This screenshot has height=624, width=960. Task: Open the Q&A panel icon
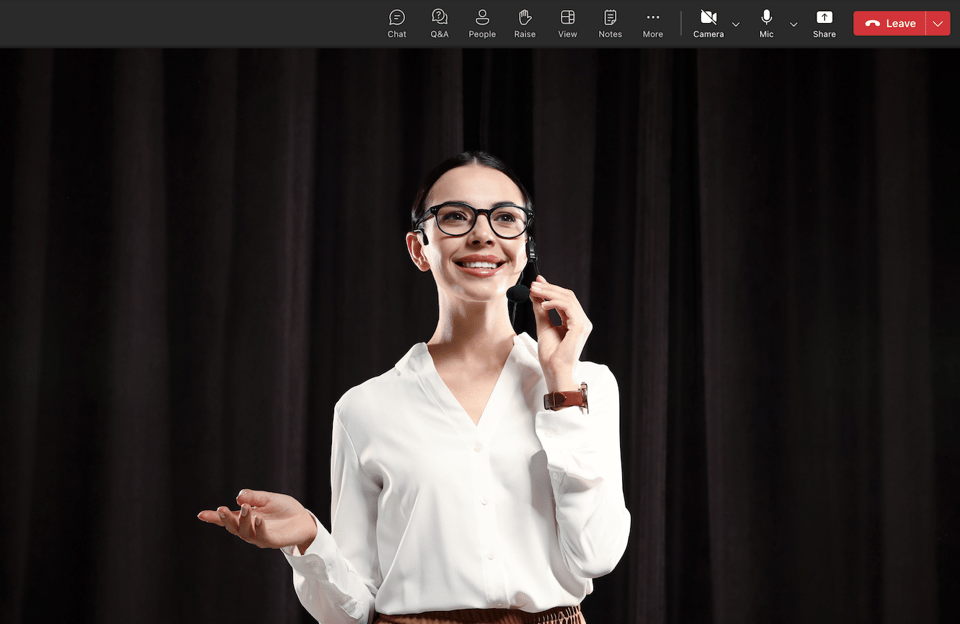tap(439, 17)
